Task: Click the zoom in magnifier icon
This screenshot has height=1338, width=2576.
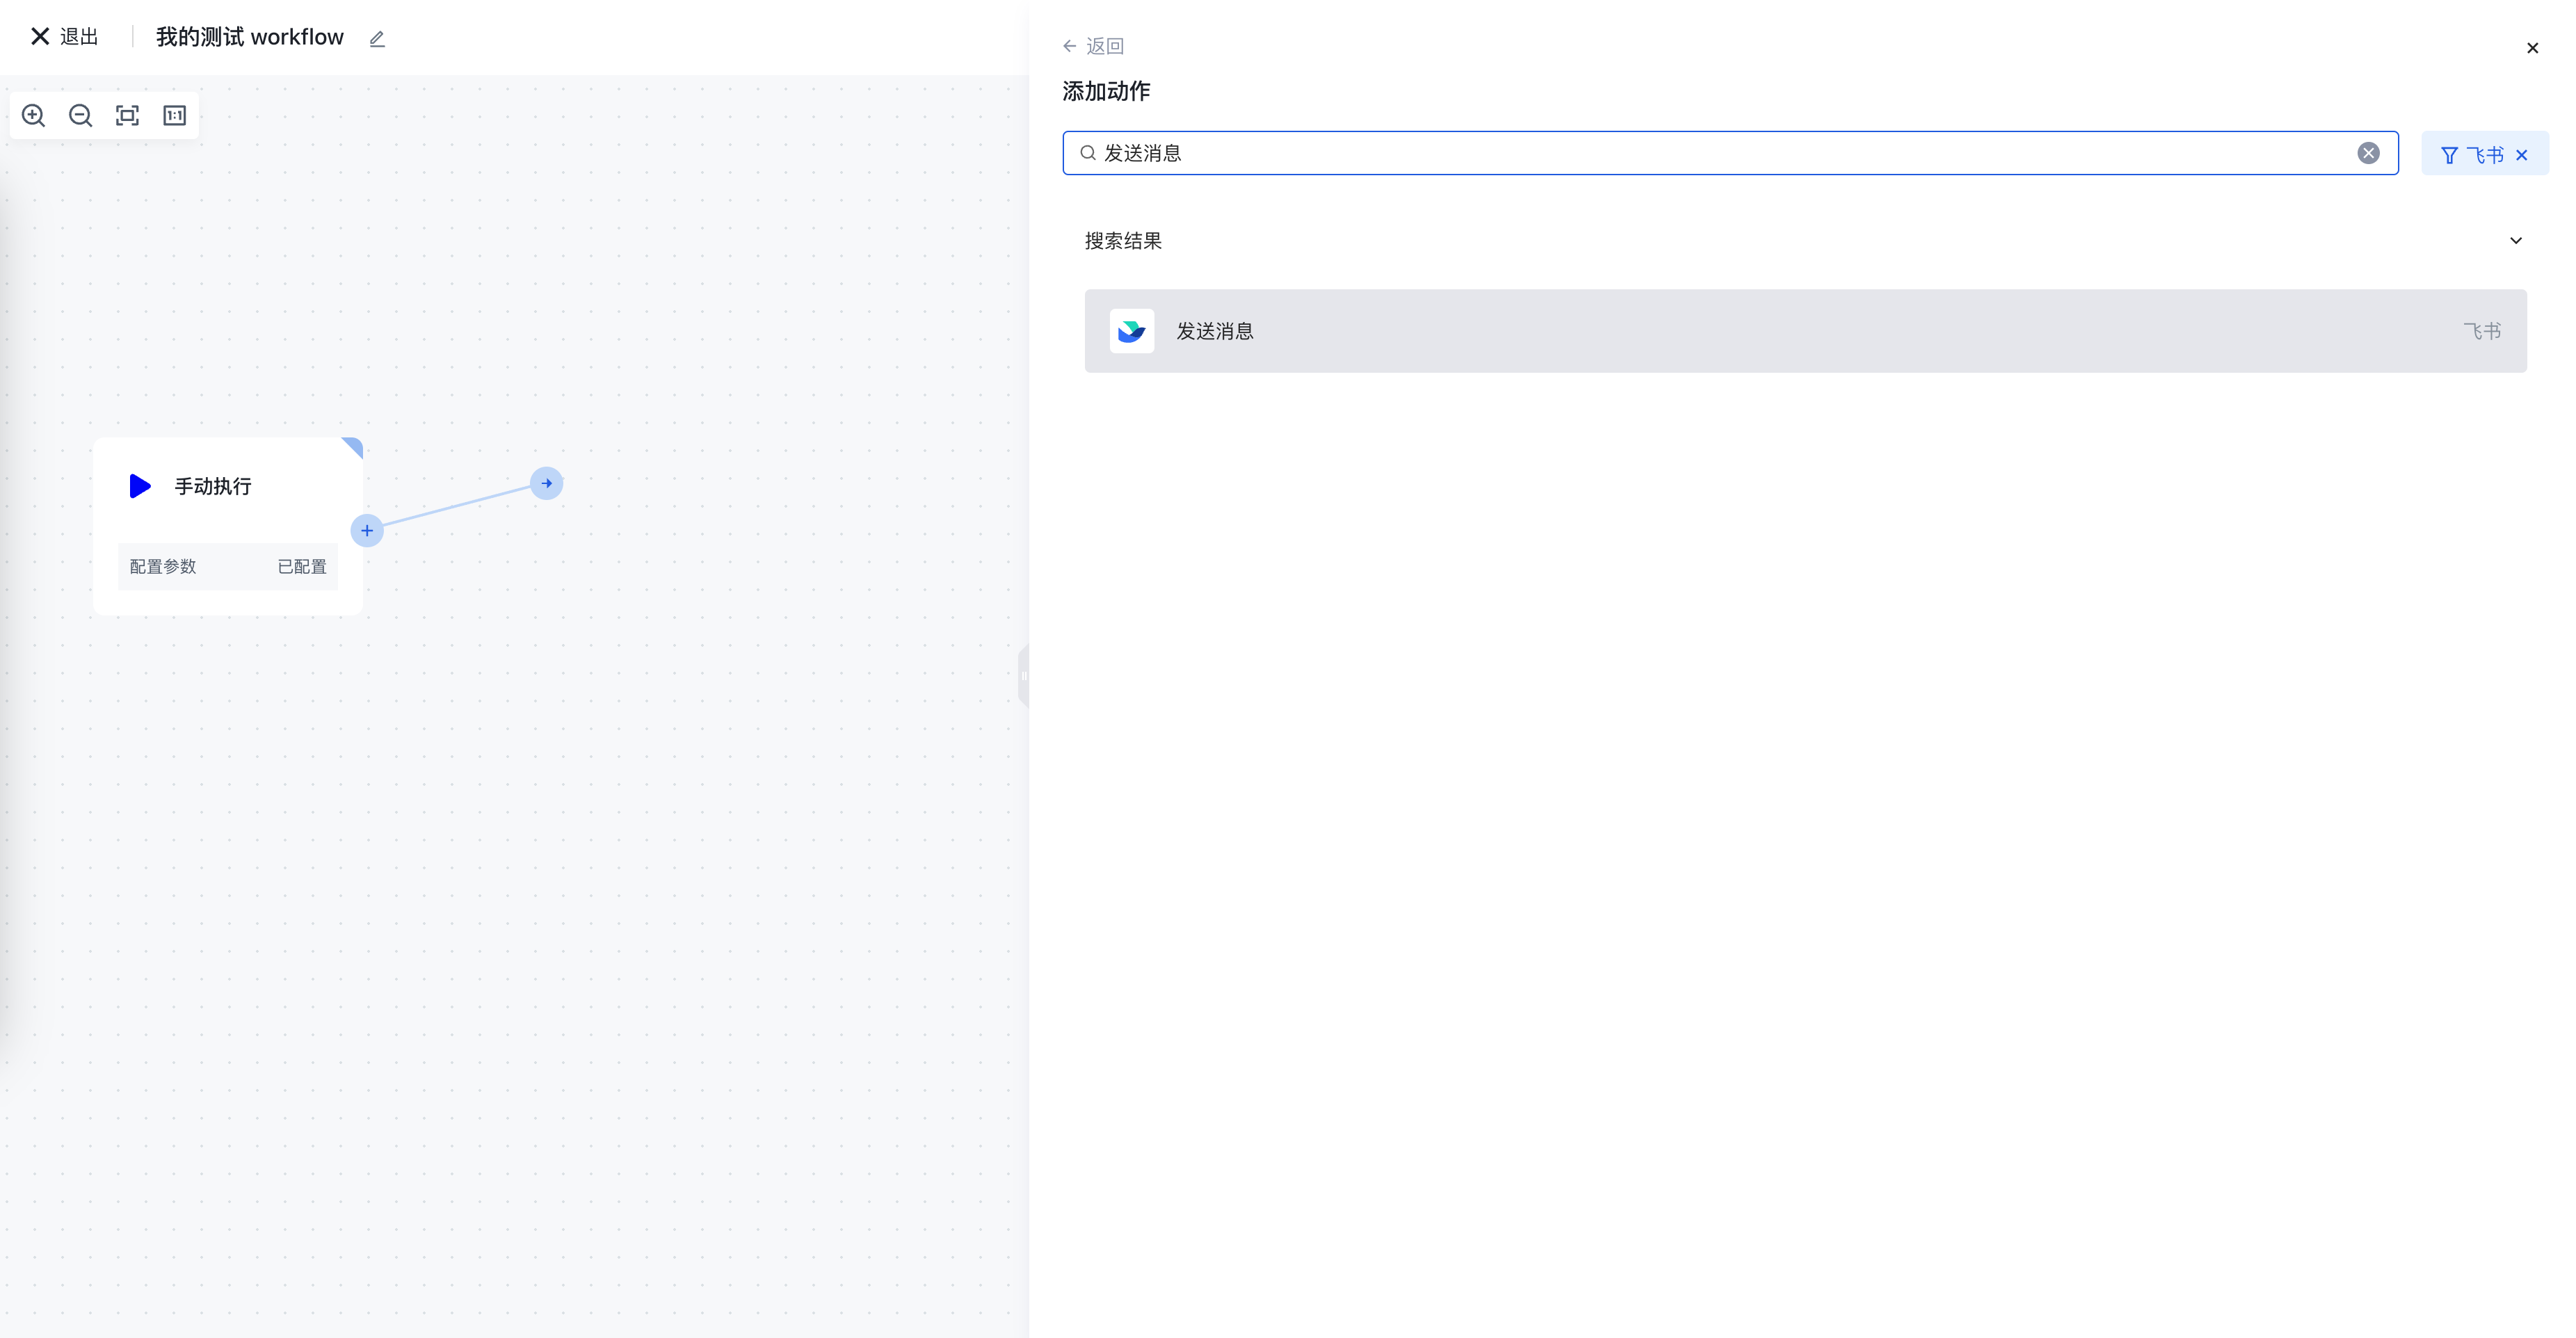Action: [x=34, y=116]
